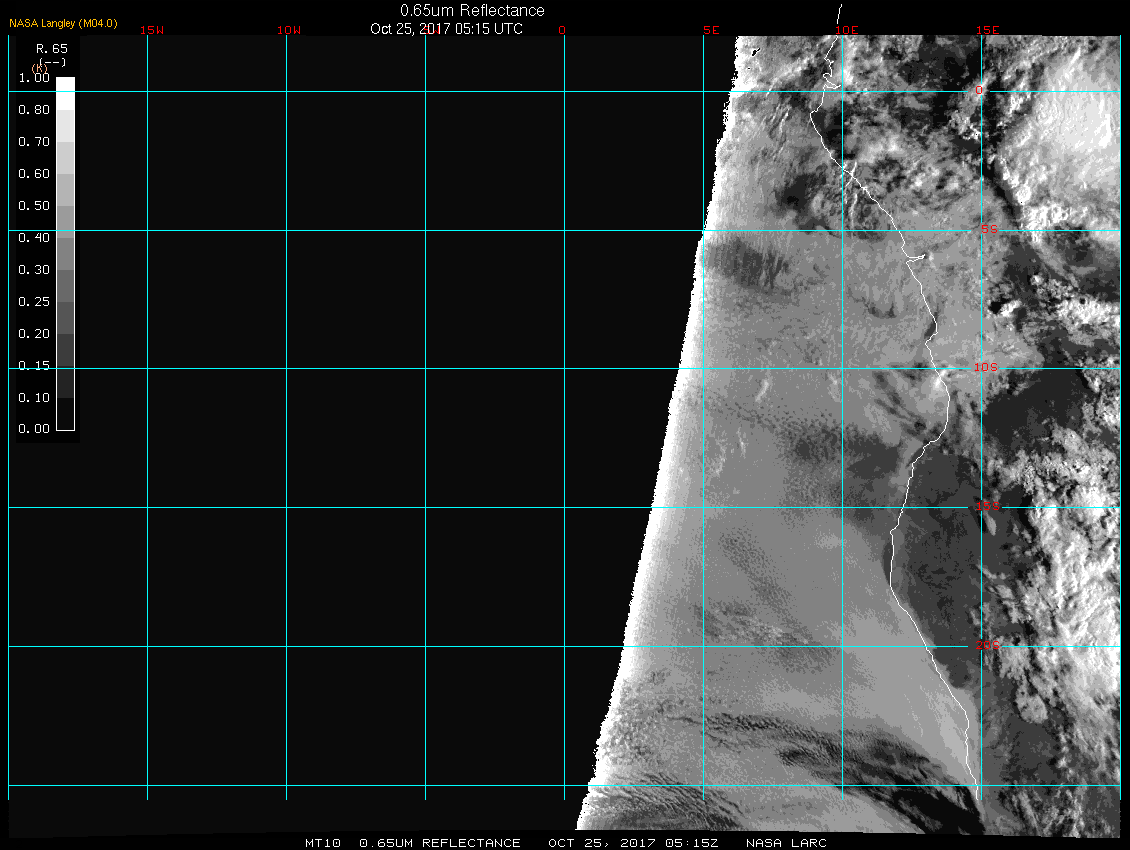Image resolution: width=1130 pixels, height=850 pixels.
Task: Click the '0.60' colorbar value
Action: coord(34,174)
